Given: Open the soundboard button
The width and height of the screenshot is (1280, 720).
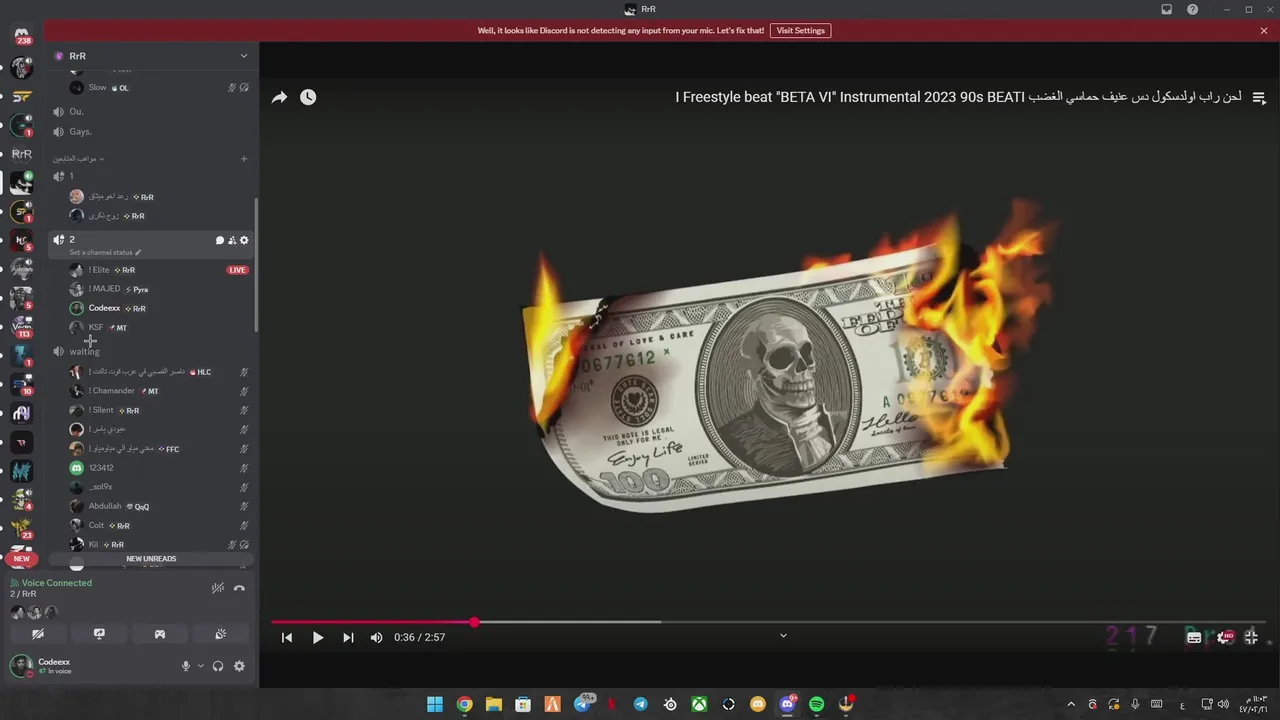Looking at the screenshot, I should click(x=221, y=634).
